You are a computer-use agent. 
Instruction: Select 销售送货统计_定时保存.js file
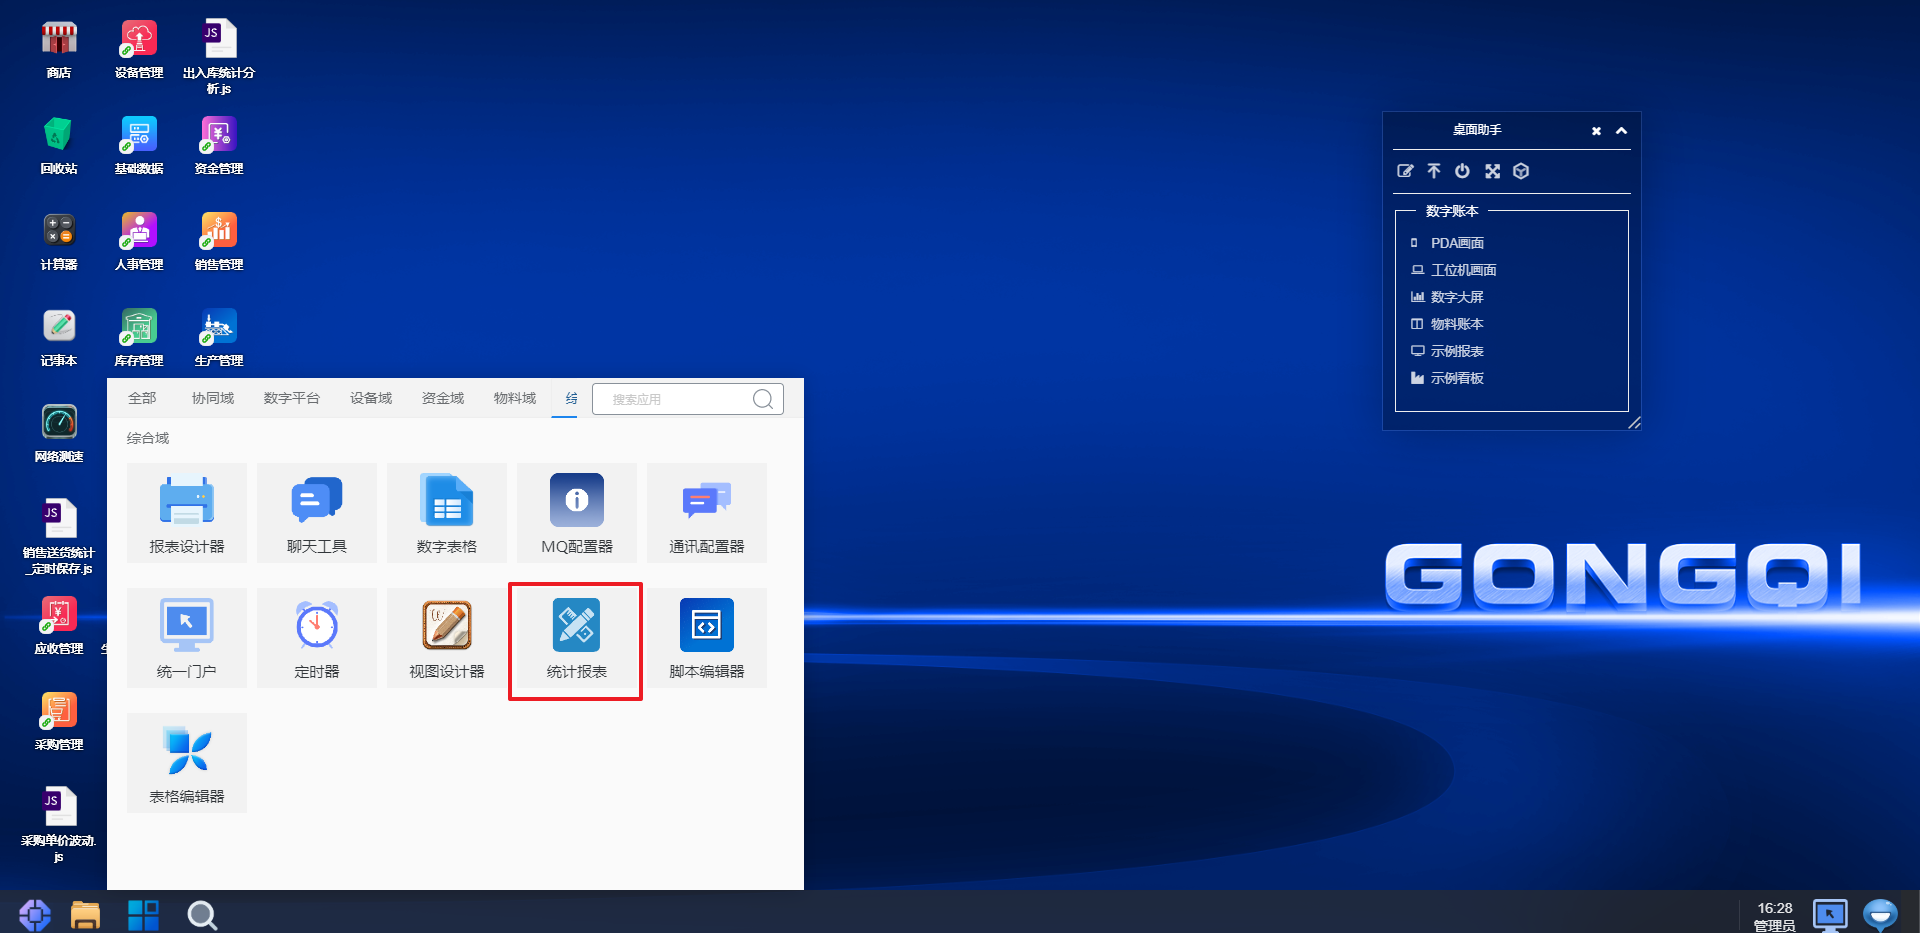tap(59, 537)
